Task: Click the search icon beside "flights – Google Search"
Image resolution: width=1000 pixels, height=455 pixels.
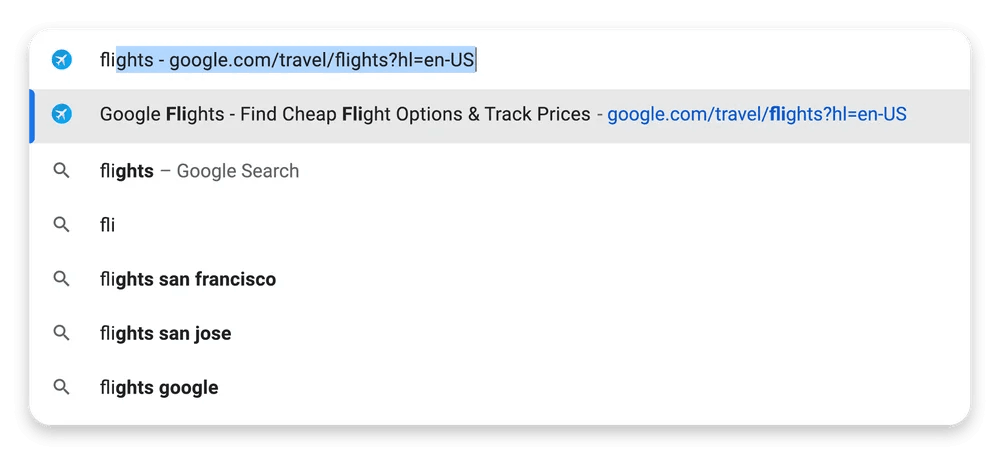Action: [62, 171]
